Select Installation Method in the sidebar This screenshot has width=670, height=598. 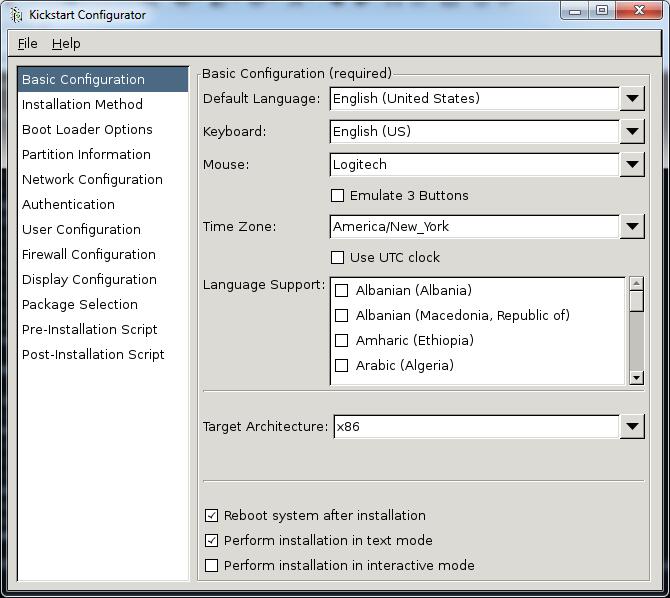[82, 104]
